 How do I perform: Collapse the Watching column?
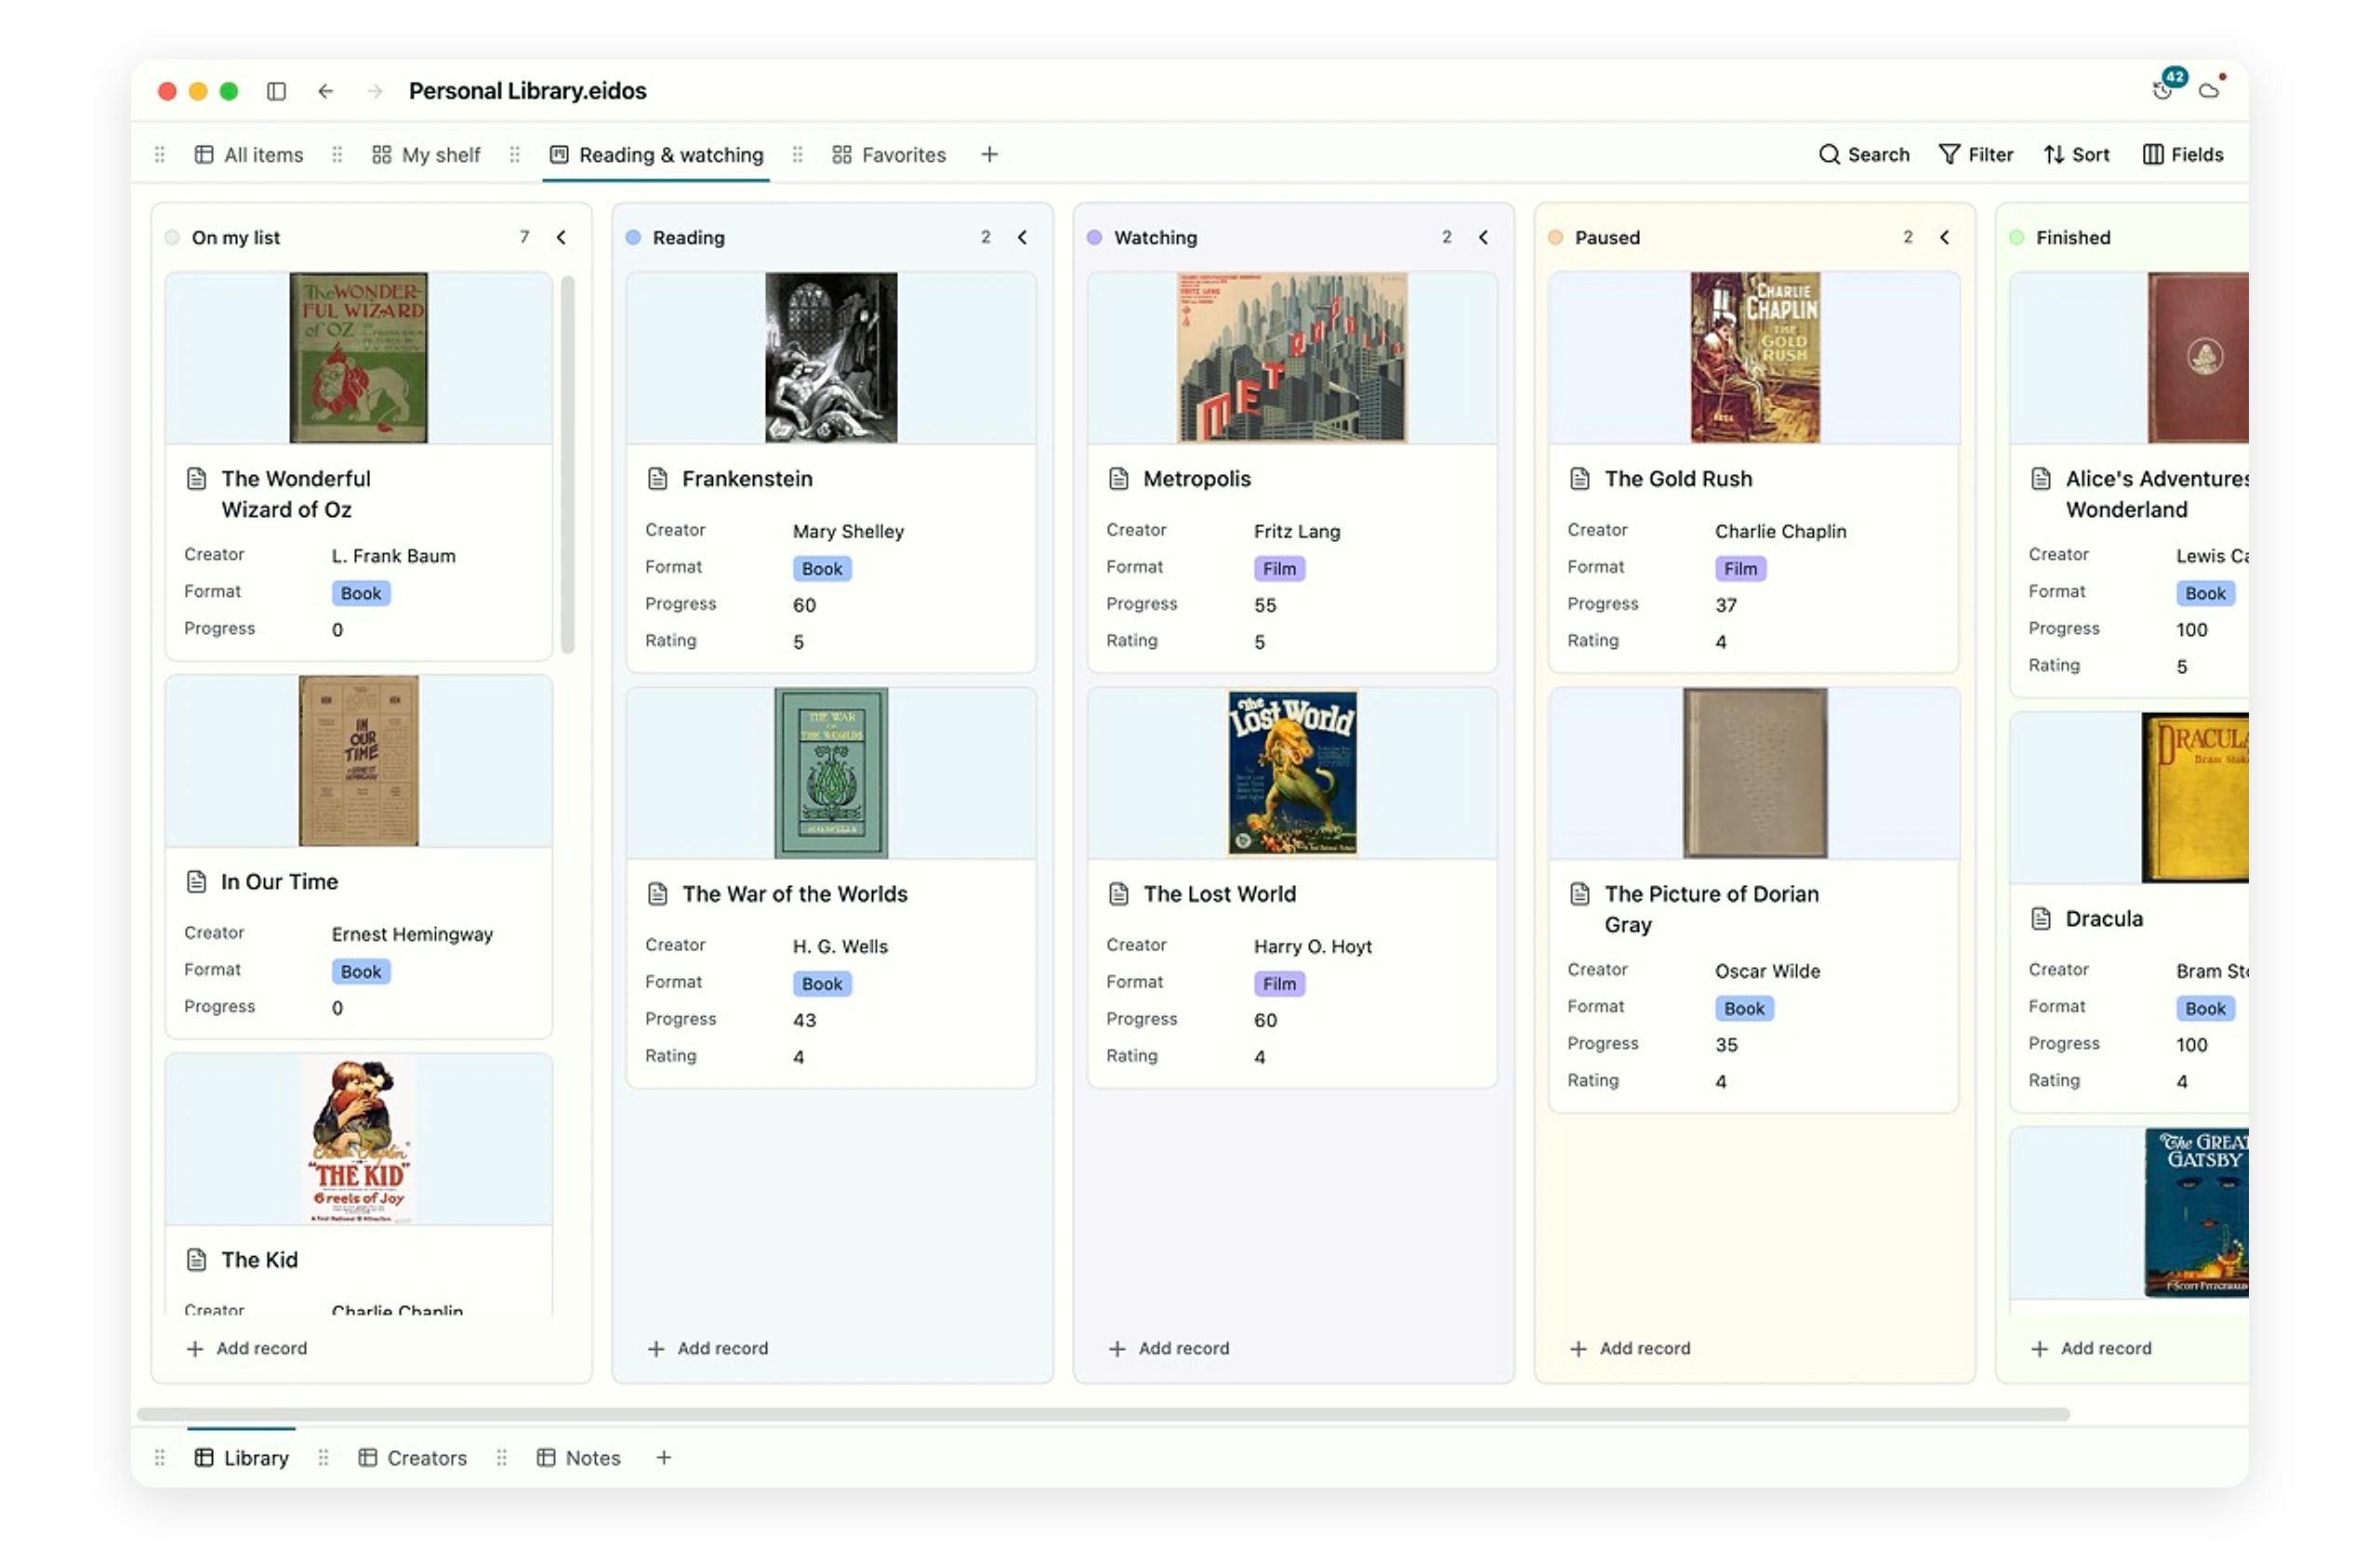point(1483,237)
